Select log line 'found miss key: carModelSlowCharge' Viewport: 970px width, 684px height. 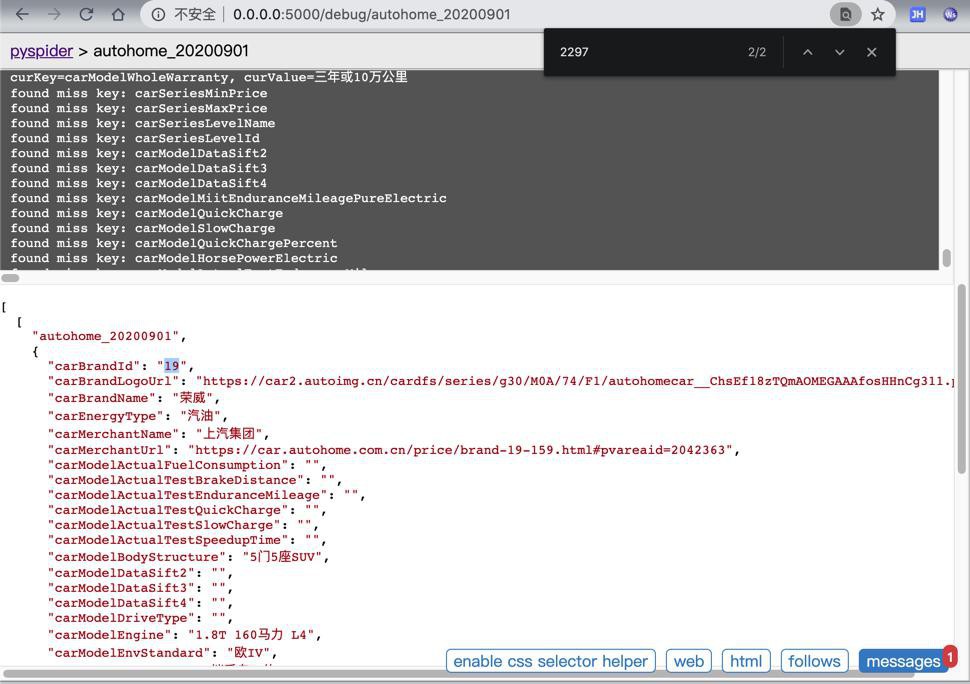pyautogui.click(x=142, y=228)
